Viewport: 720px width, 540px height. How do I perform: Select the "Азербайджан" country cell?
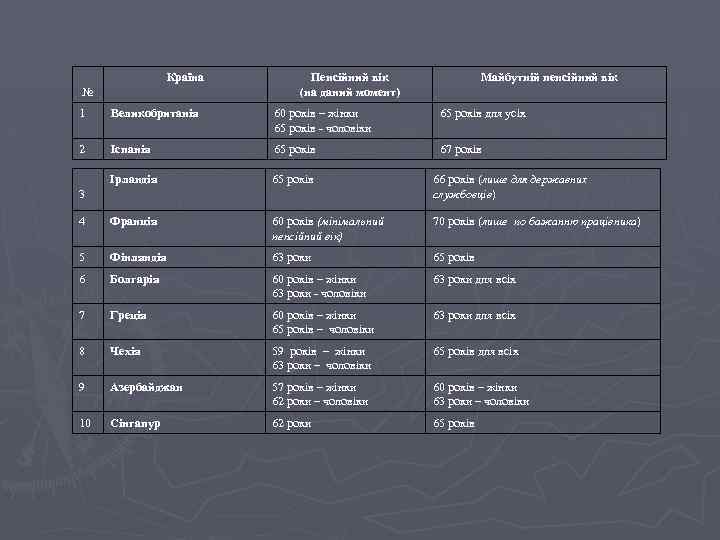coord(148,387)
